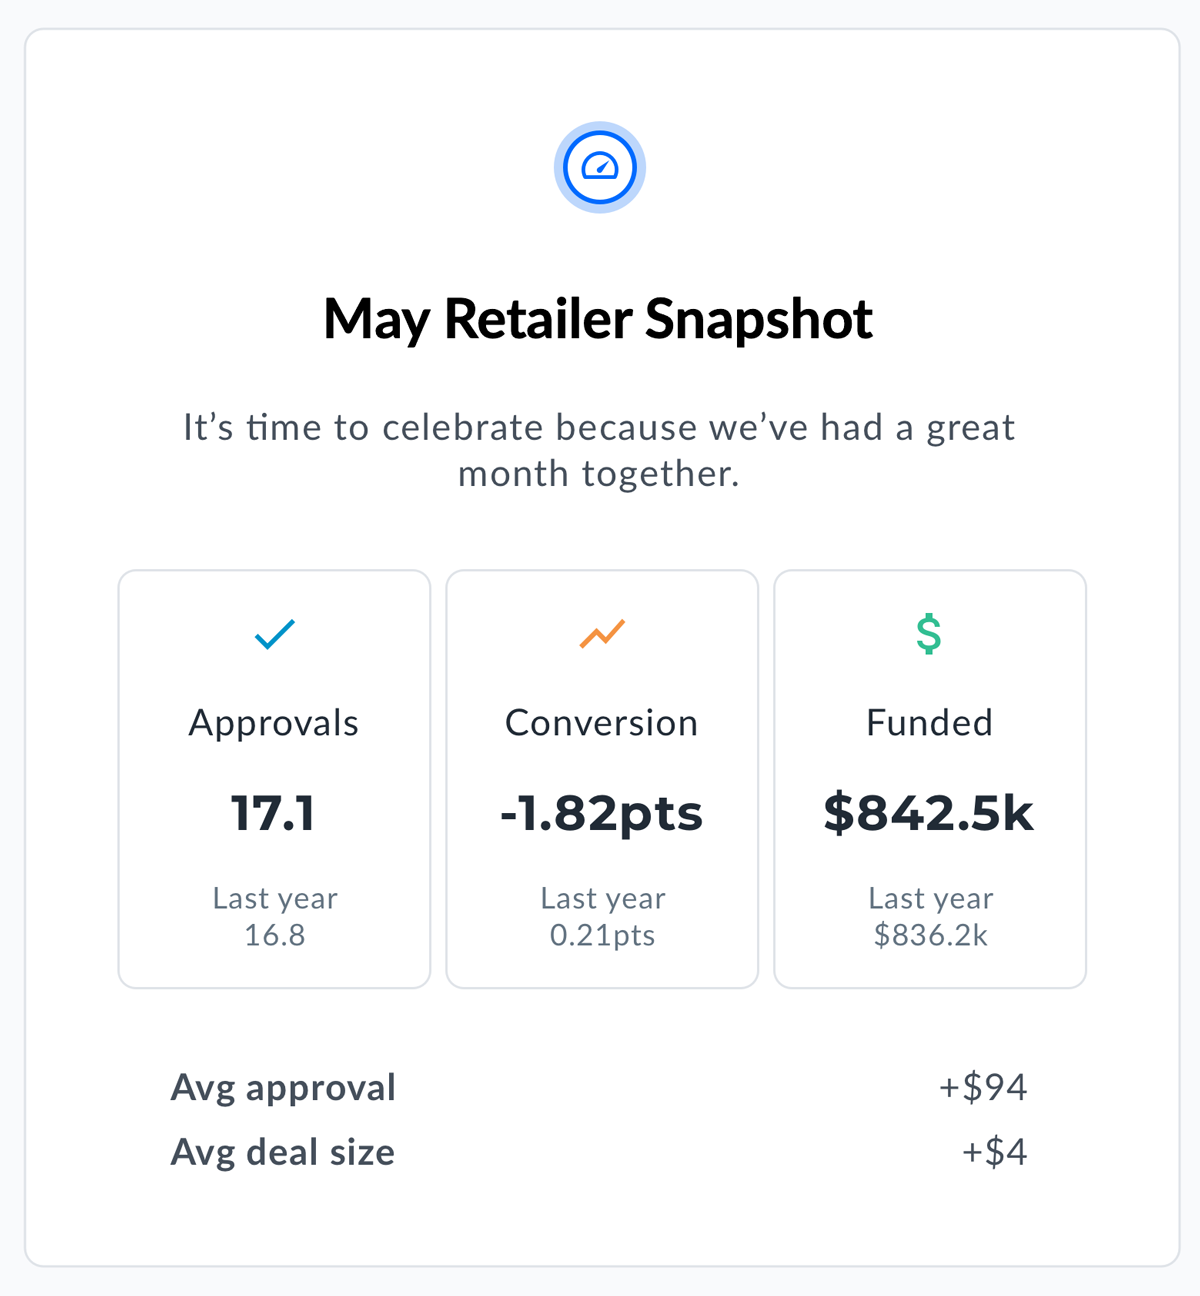Click the blue checkmark Approvals icon
Screen dimensions: 1200x1296
point(274,634)
